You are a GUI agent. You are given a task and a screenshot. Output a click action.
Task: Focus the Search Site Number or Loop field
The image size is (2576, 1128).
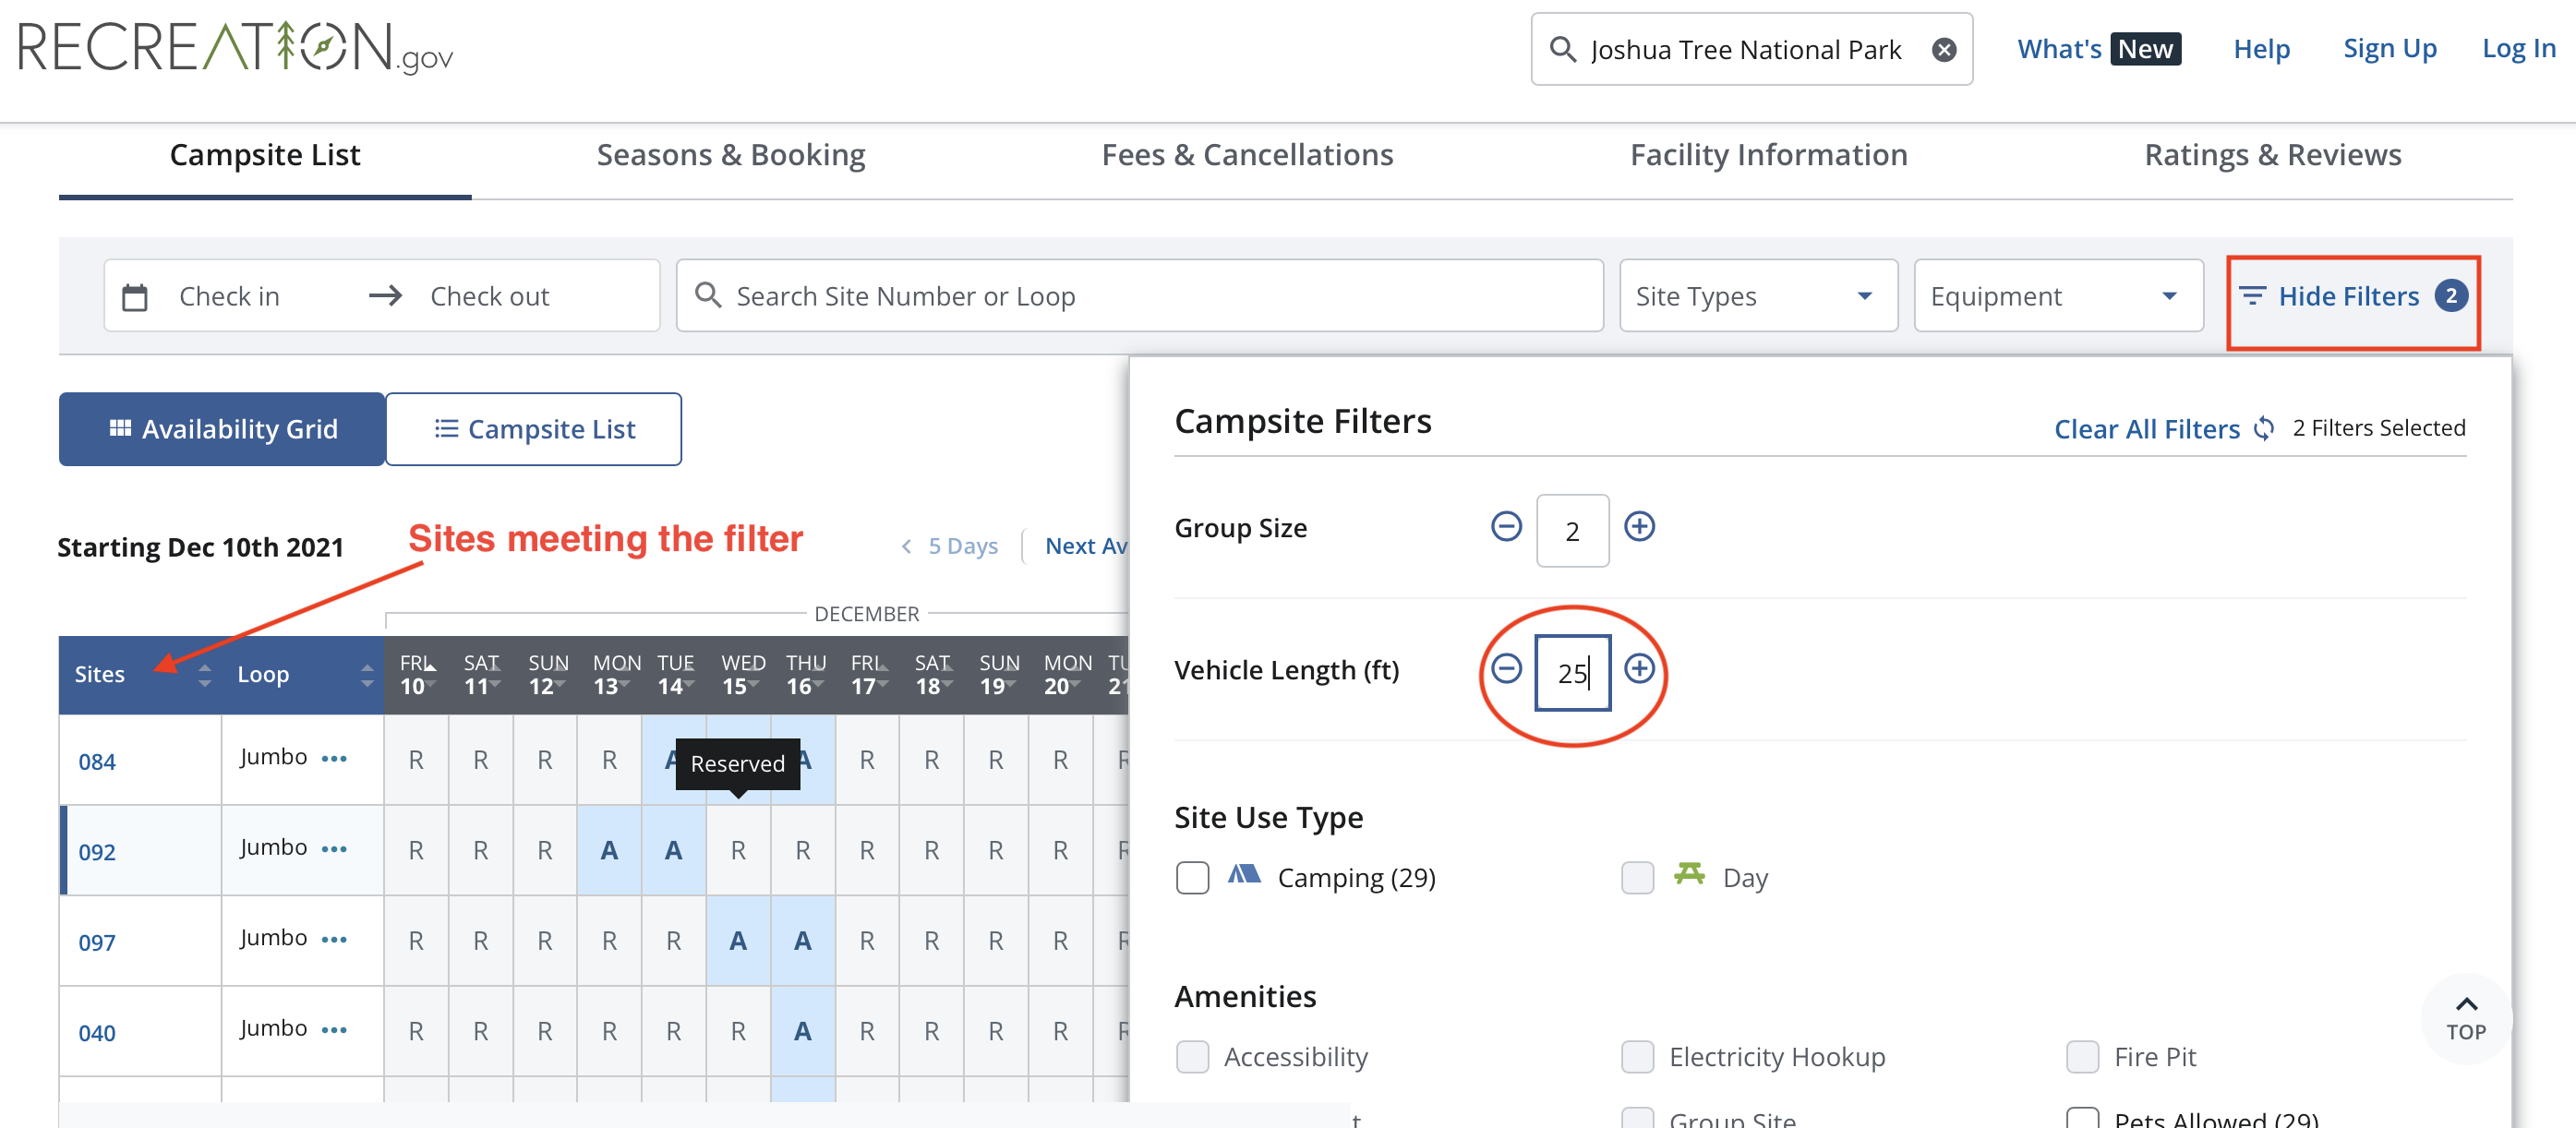(1140, 296)
